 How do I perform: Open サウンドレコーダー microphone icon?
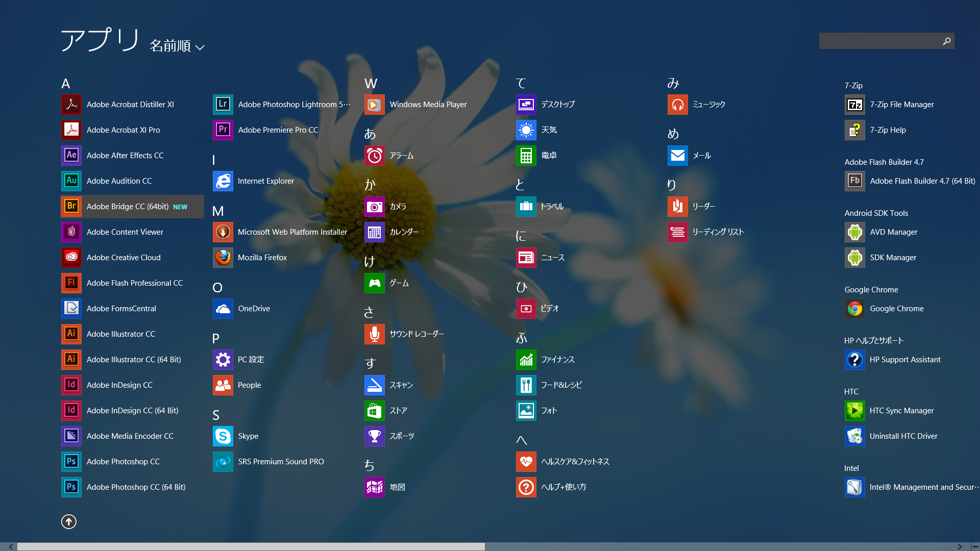pos(374,334)
